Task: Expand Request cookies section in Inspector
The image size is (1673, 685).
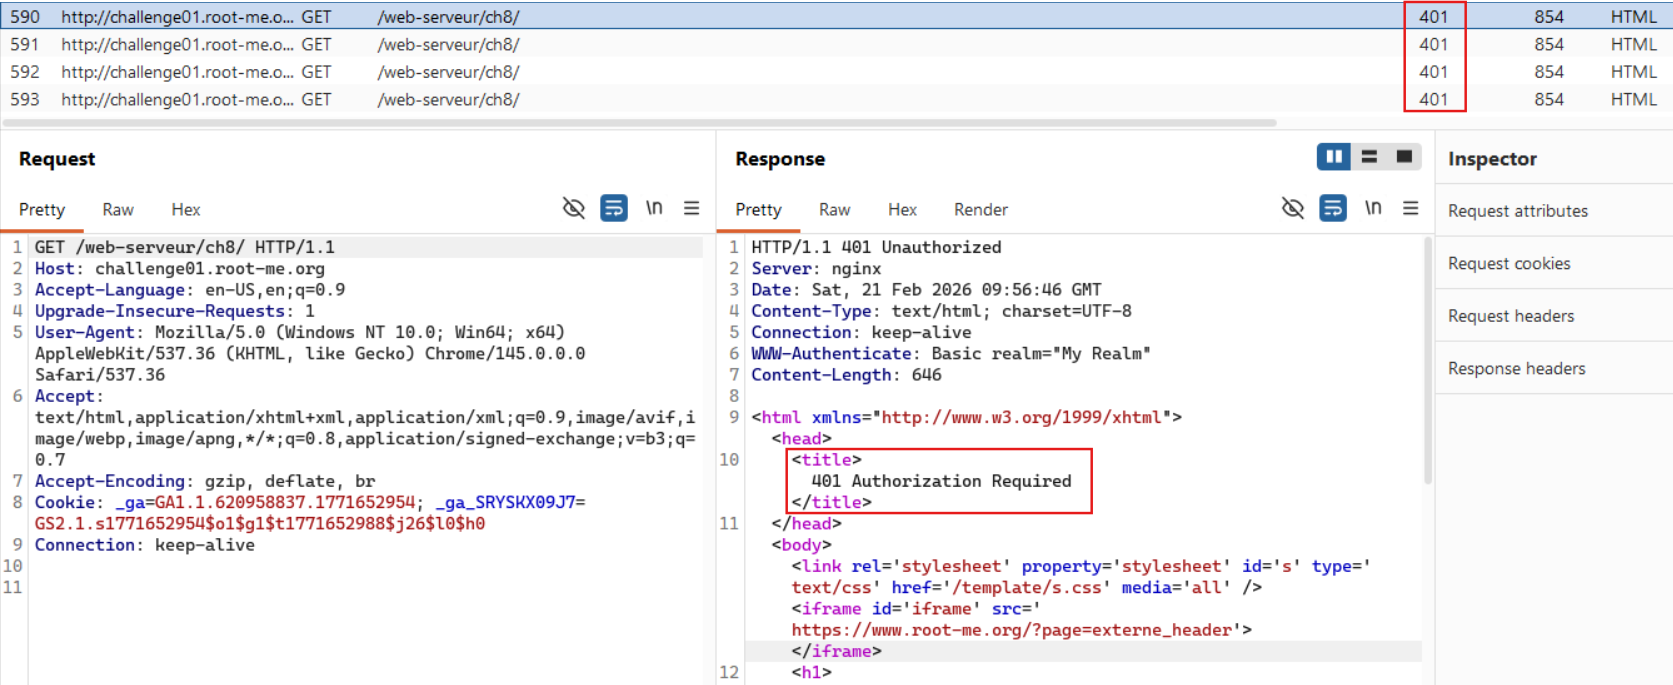Action: tap(1508, 264)
